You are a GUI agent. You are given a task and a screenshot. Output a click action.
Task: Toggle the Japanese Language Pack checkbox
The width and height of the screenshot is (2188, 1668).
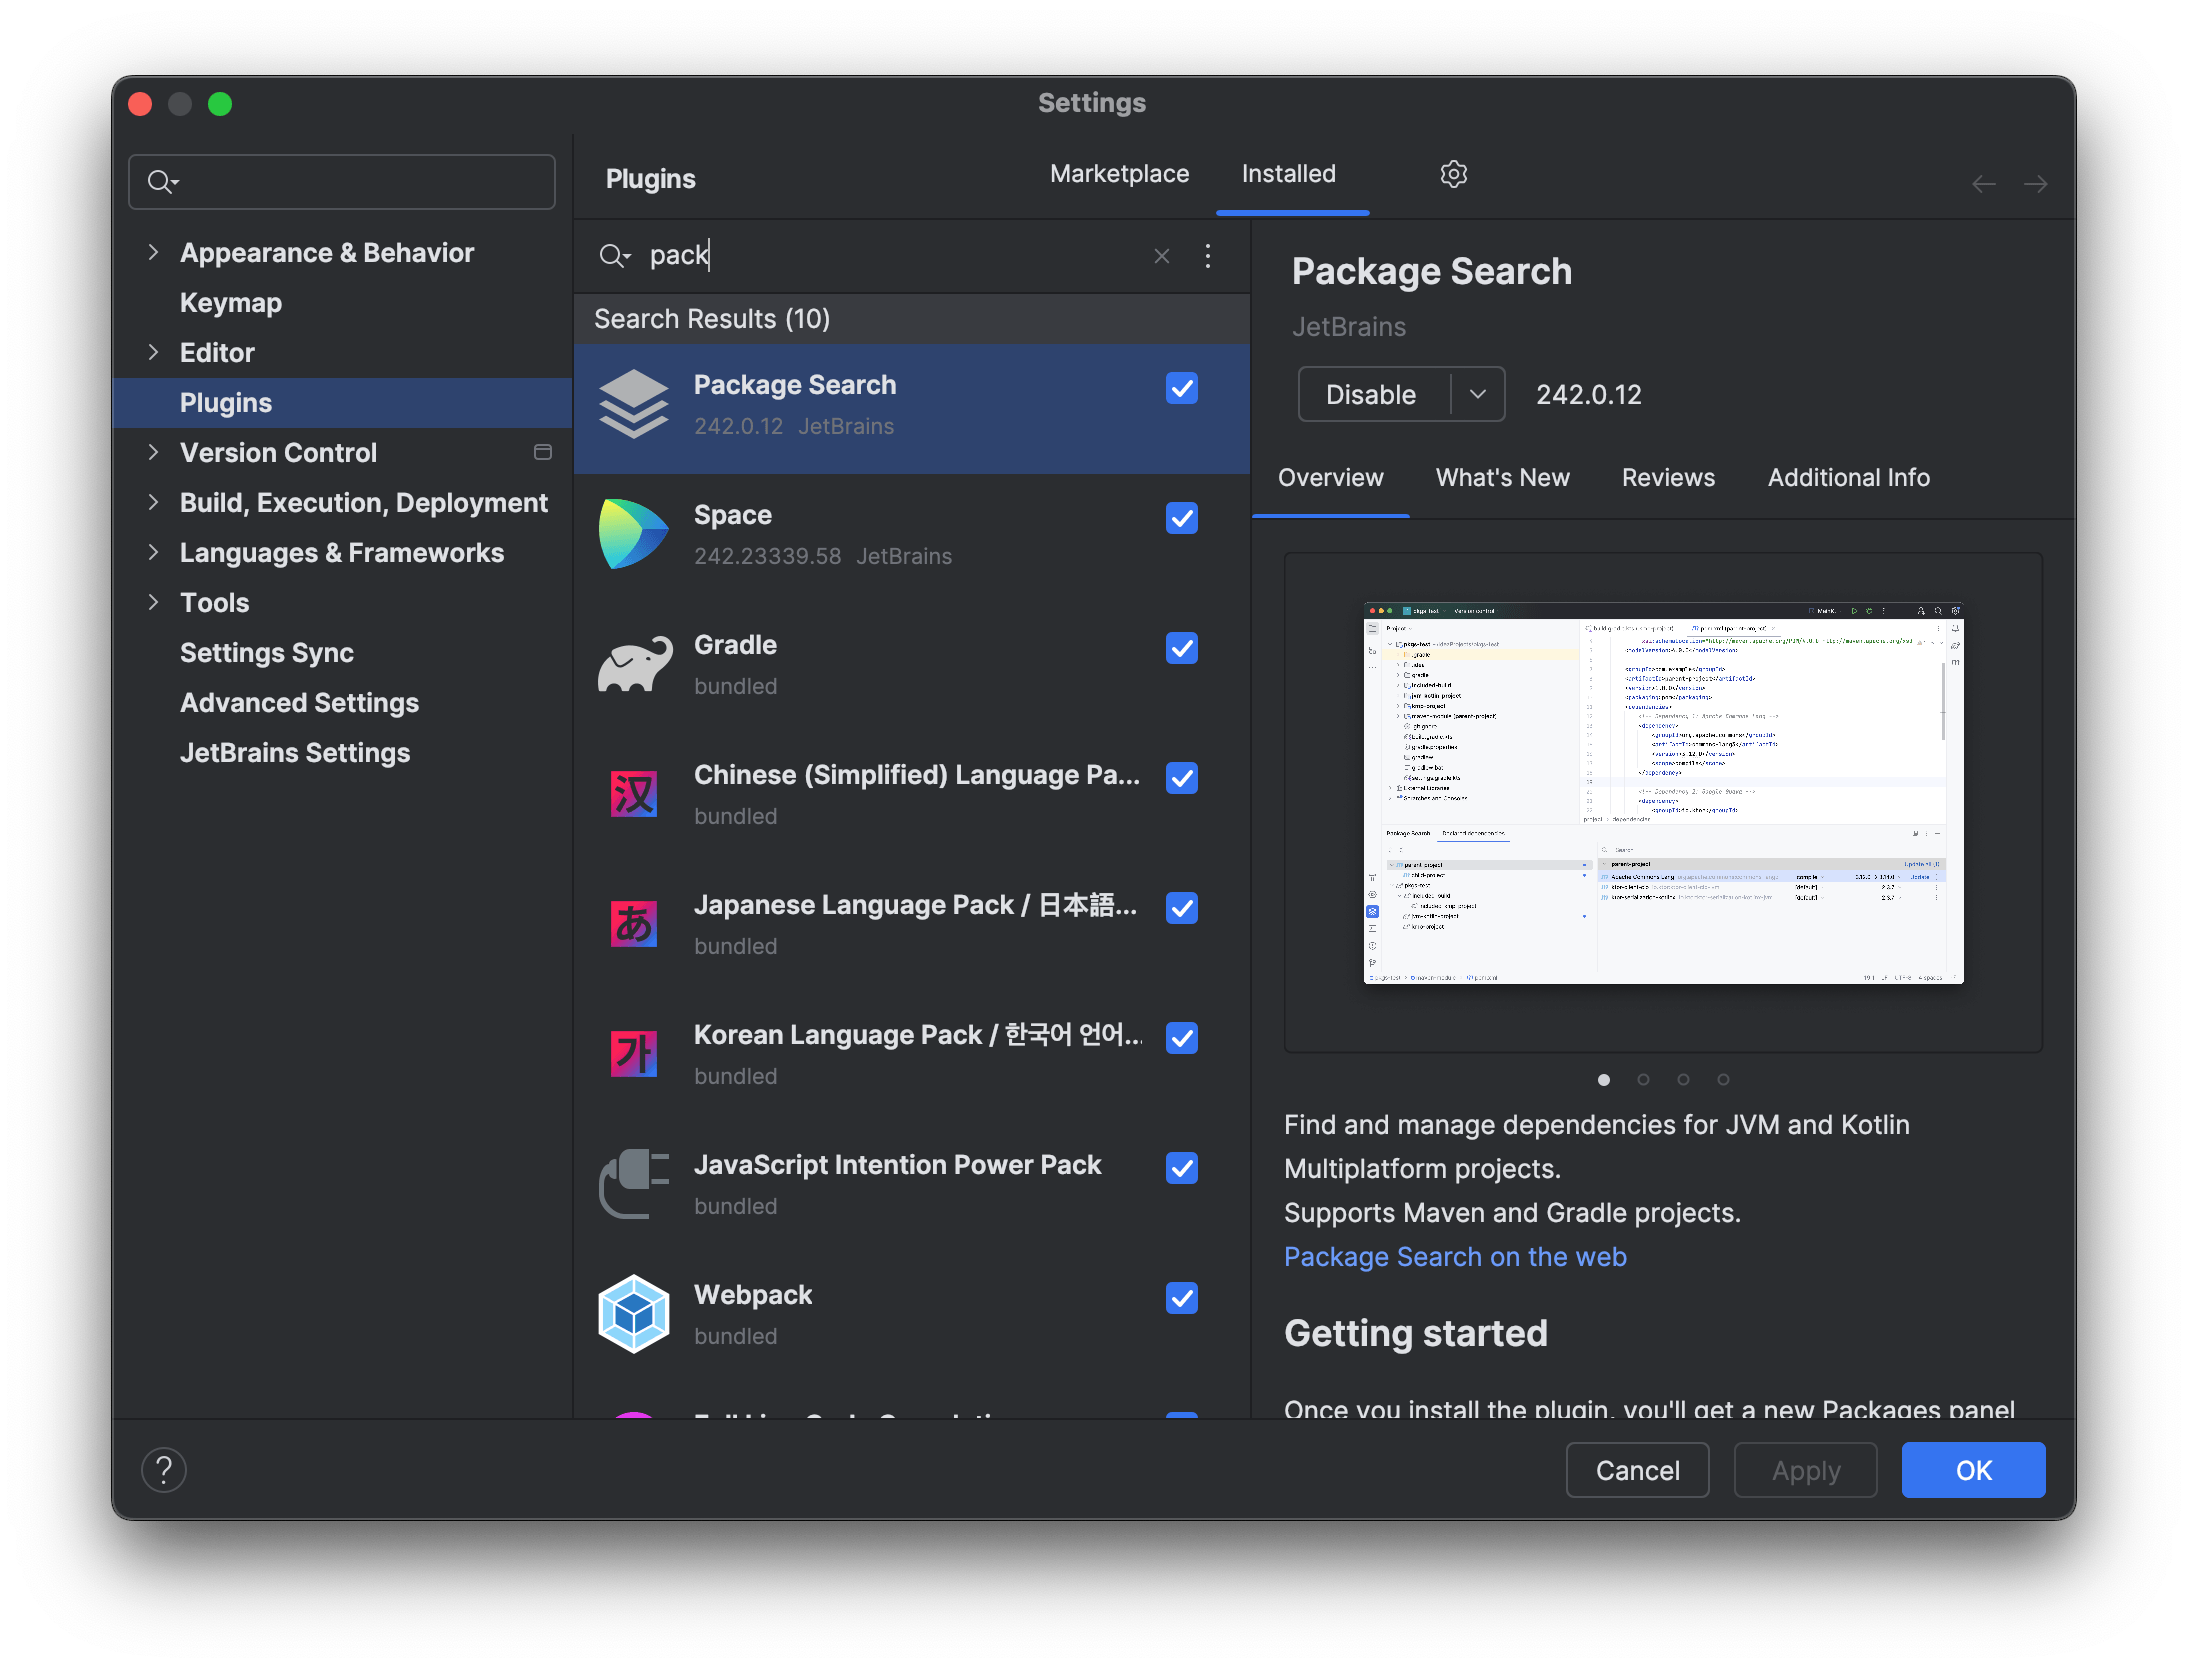pyautogui.click(x=1181, y=908)
